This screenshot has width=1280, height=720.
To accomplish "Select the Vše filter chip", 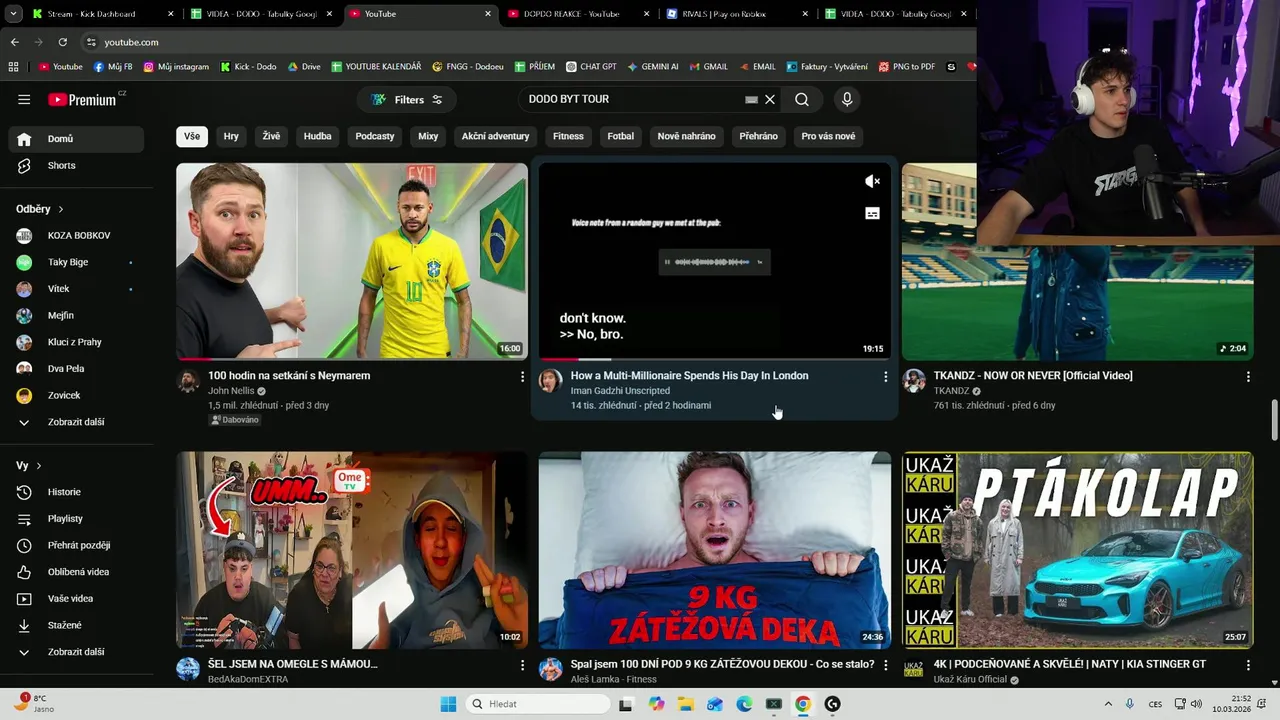I will pyautogui.click(x=191, y=136).
